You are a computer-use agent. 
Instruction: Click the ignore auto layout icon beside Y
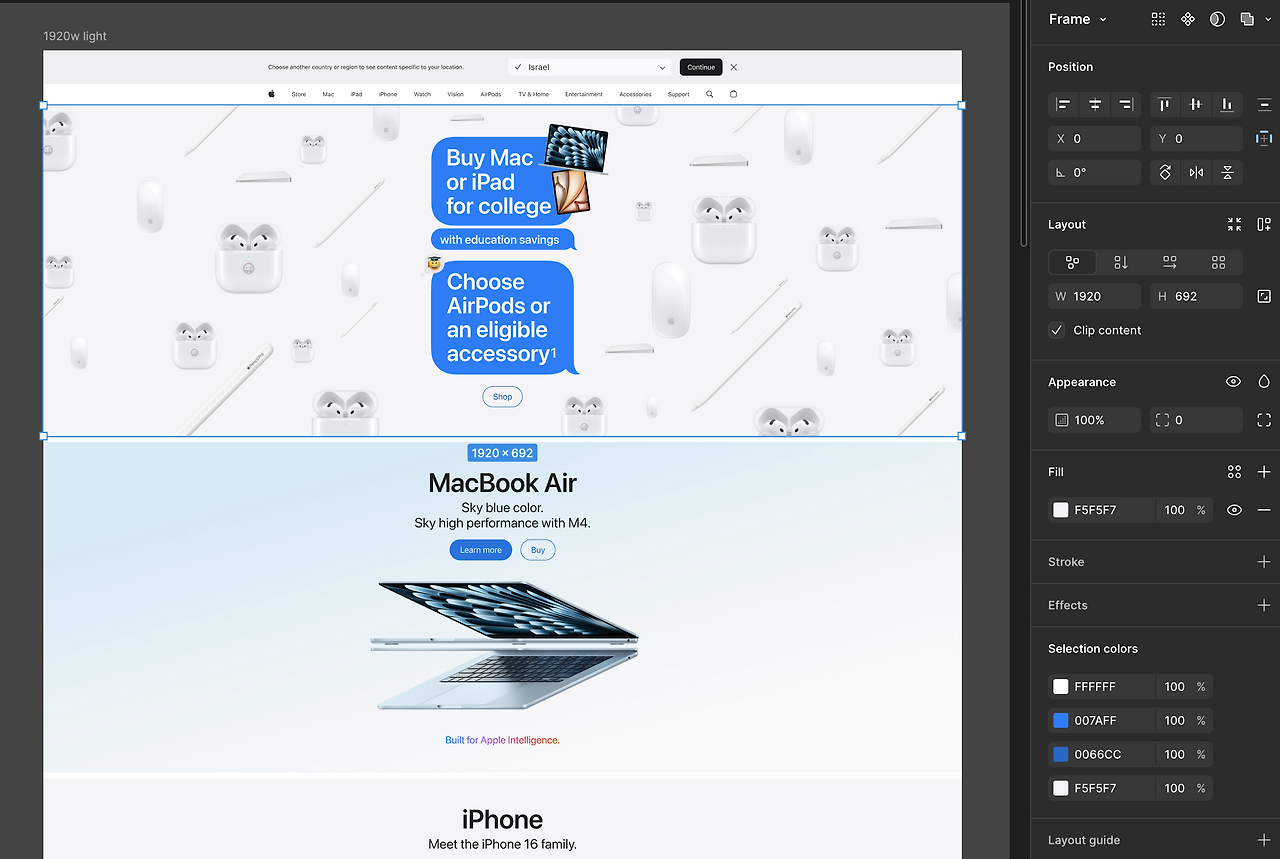point(1264,139)
